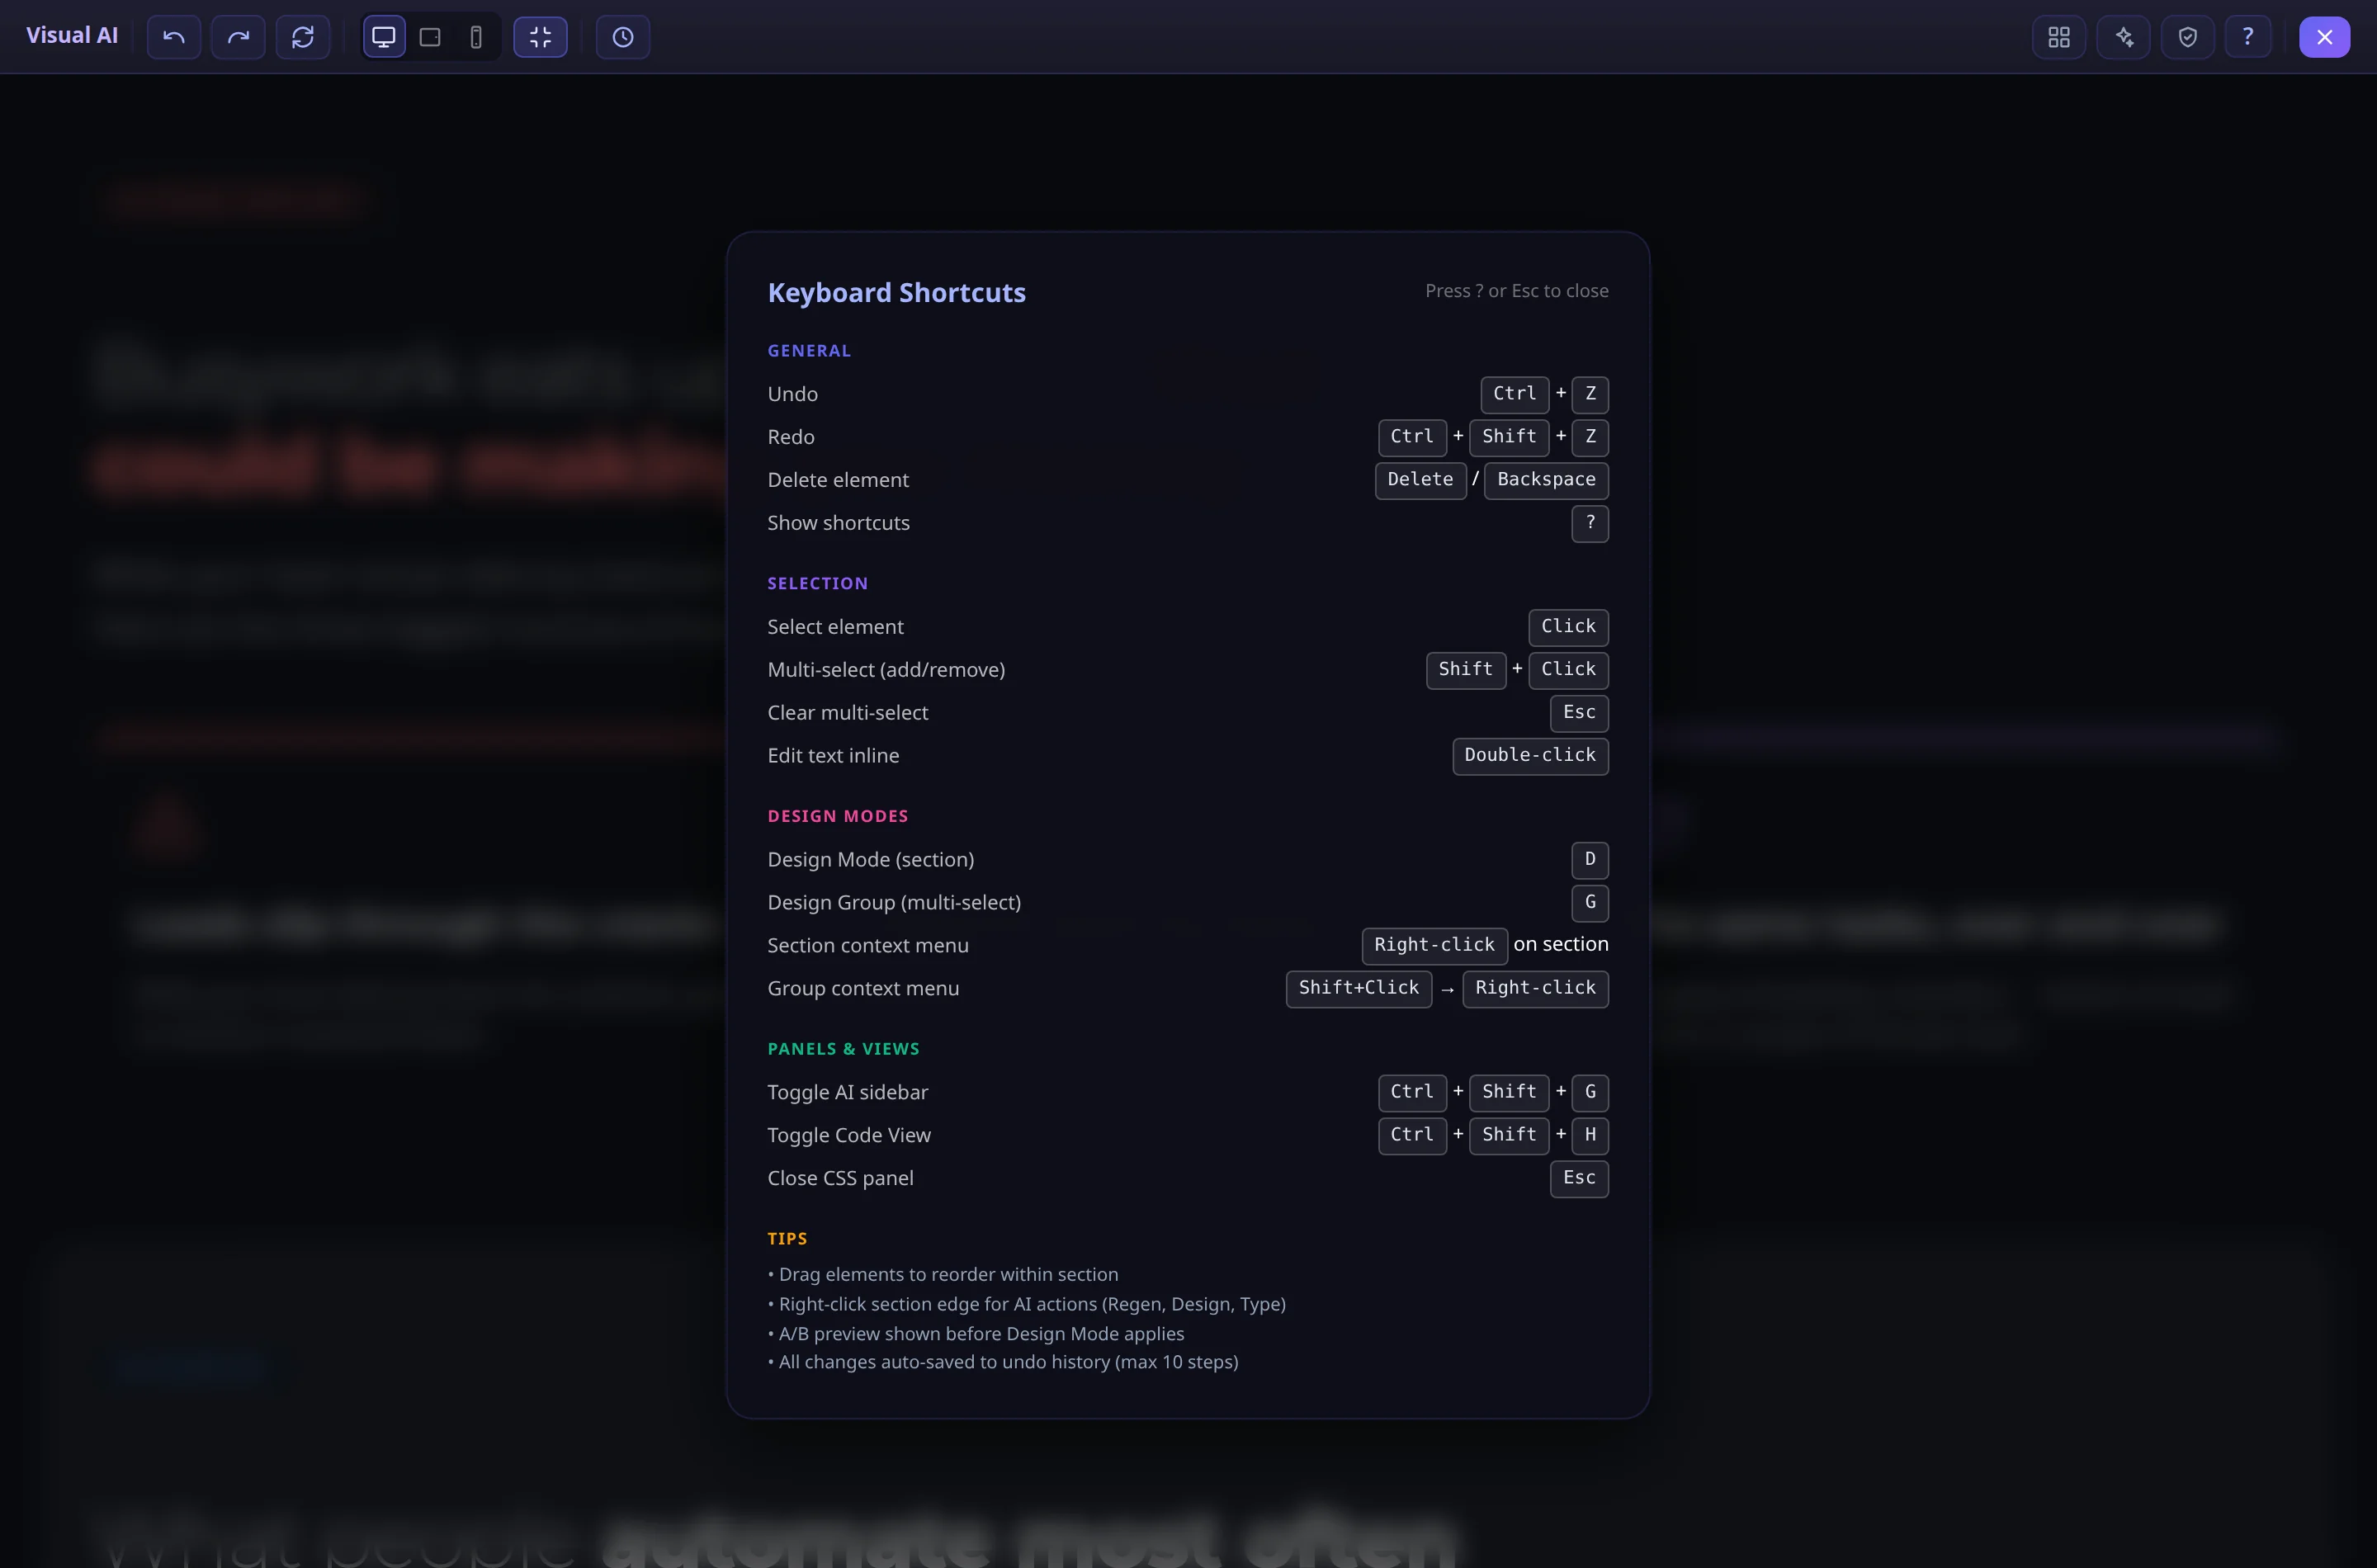Click the 'Delete element' row label
Image resolution: width=2377 pixels, height=1568 pixels.
(x=838, y=480)
